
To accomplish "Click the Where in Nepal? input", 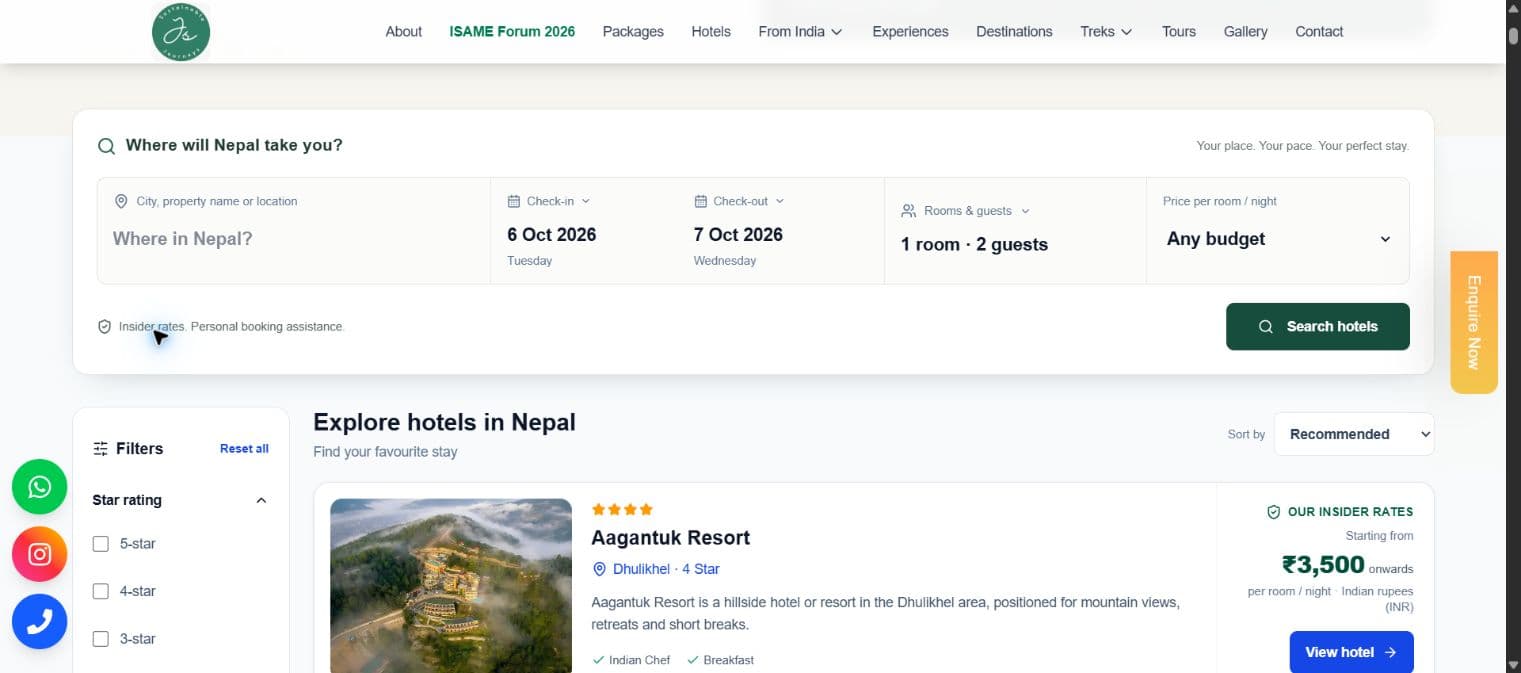I will pos(294,239).
